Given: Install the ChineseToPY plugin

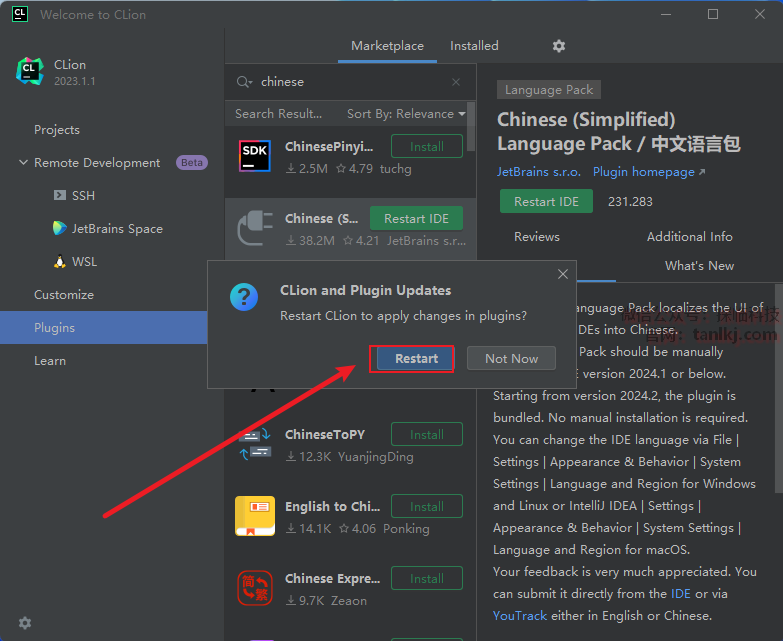Looking at the screenshot, I should tap(426, 435).
